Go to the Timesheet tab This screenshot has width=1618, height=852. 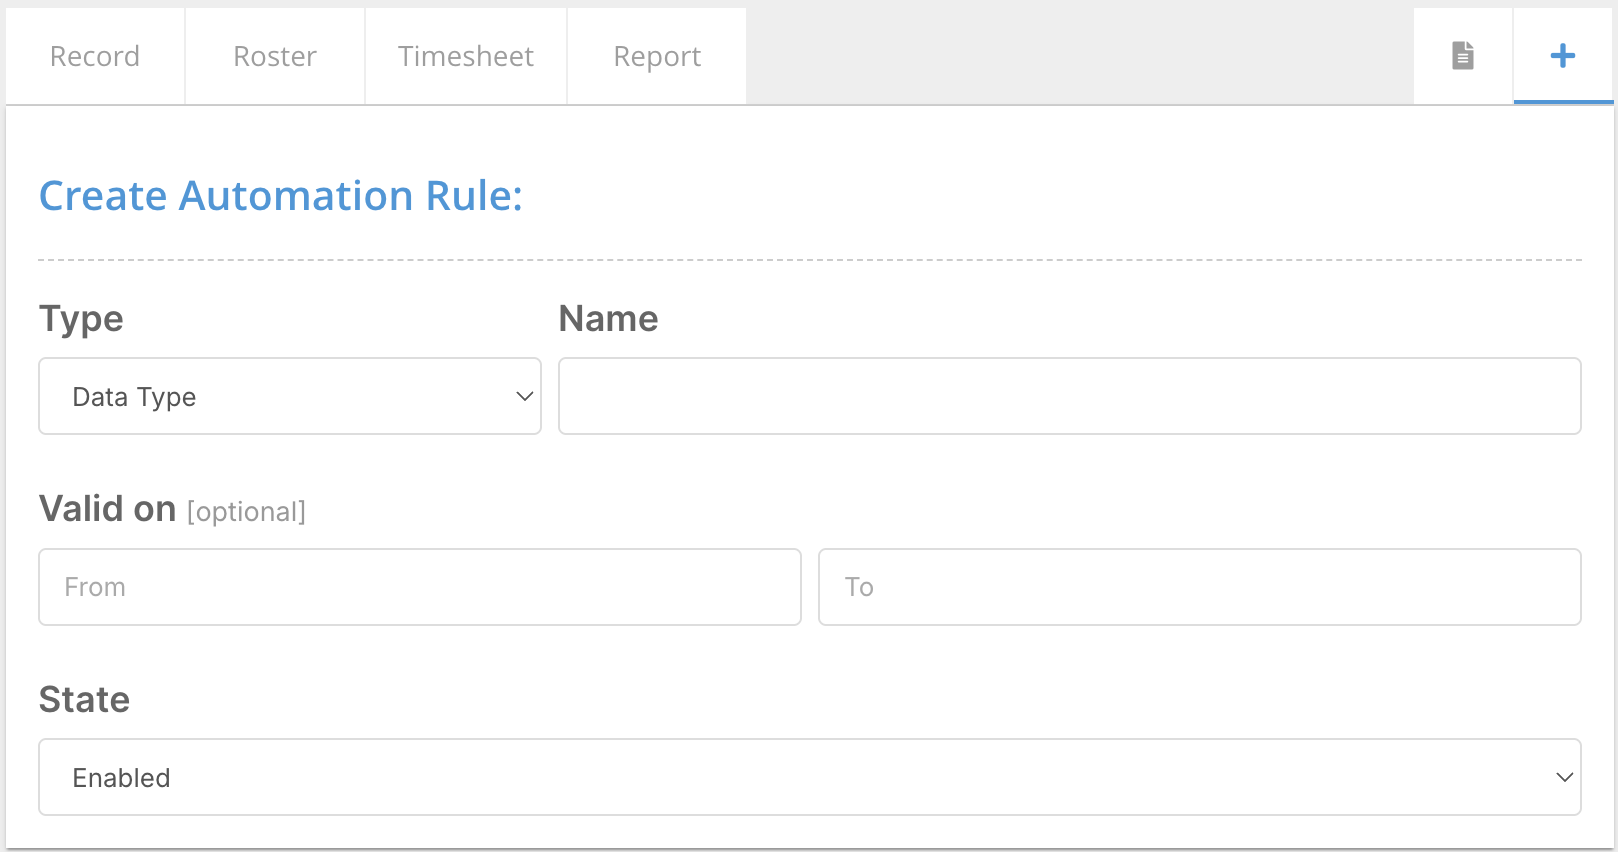[x=466, y=57]
